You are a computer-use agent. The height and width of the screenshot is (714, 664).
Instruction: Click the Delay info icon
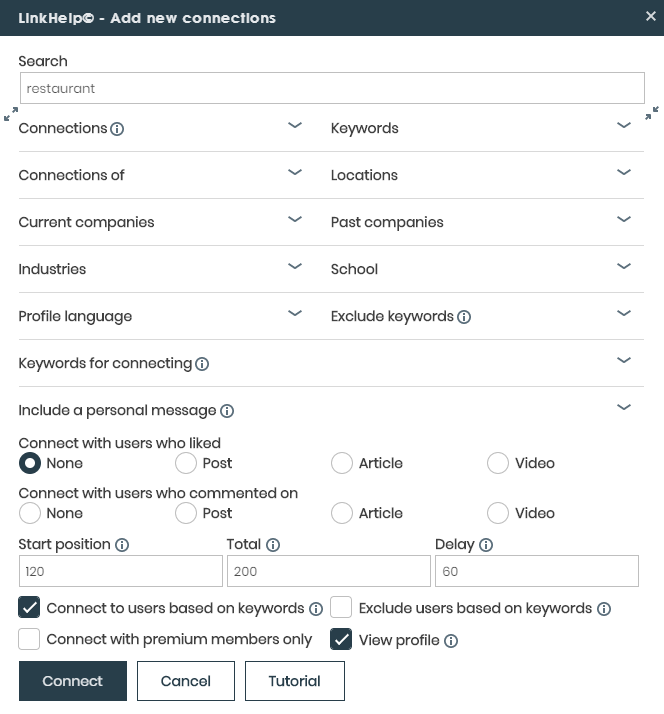tap(486, 545)
